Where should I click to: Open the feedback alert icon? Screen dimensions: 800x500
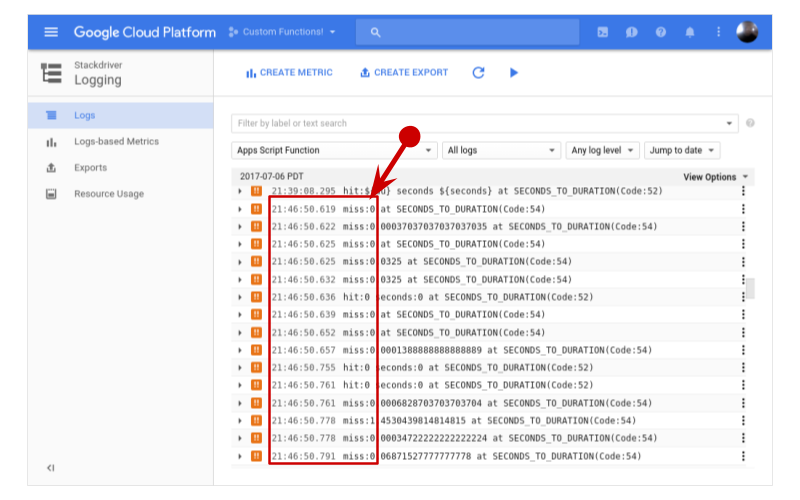632,32
